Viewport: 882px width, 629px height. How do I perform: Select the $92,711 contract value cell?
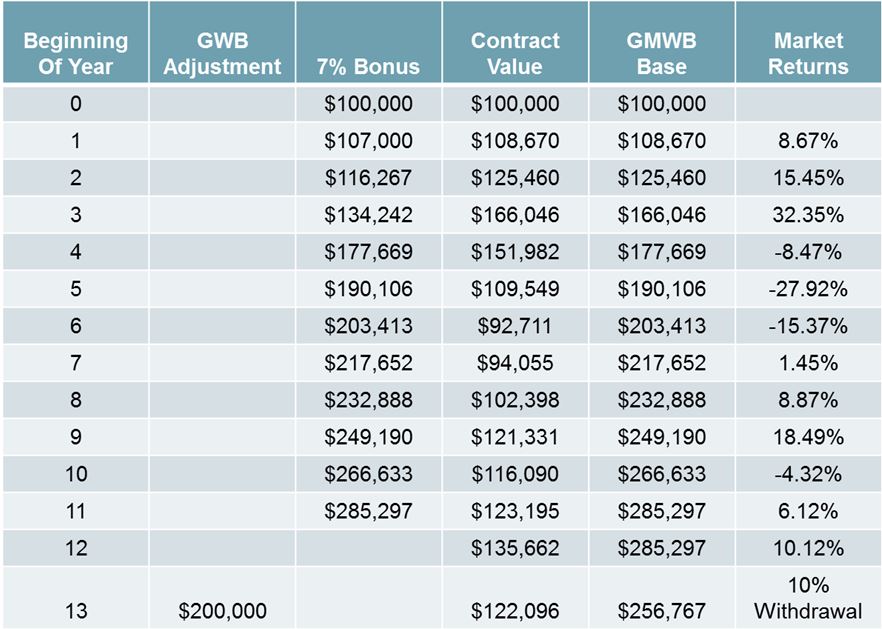(515, 326)
